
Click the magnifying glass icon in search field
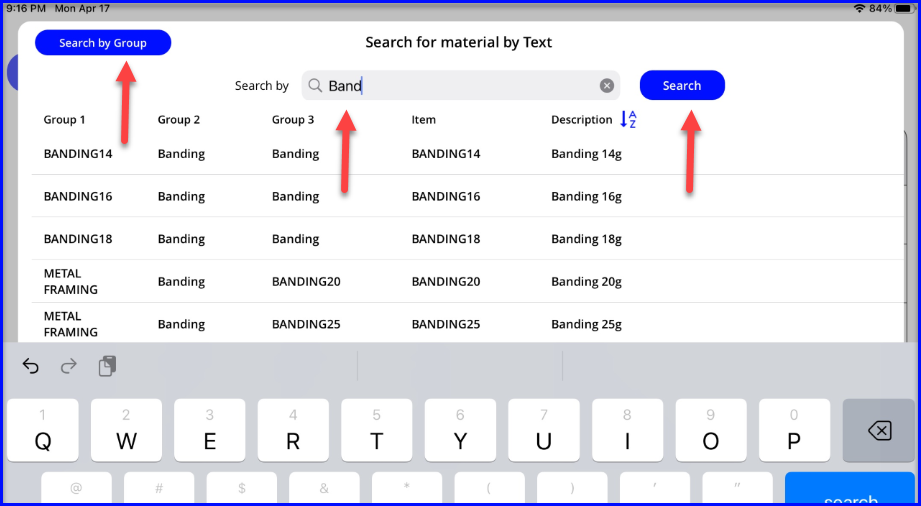(x=315, y=86)
